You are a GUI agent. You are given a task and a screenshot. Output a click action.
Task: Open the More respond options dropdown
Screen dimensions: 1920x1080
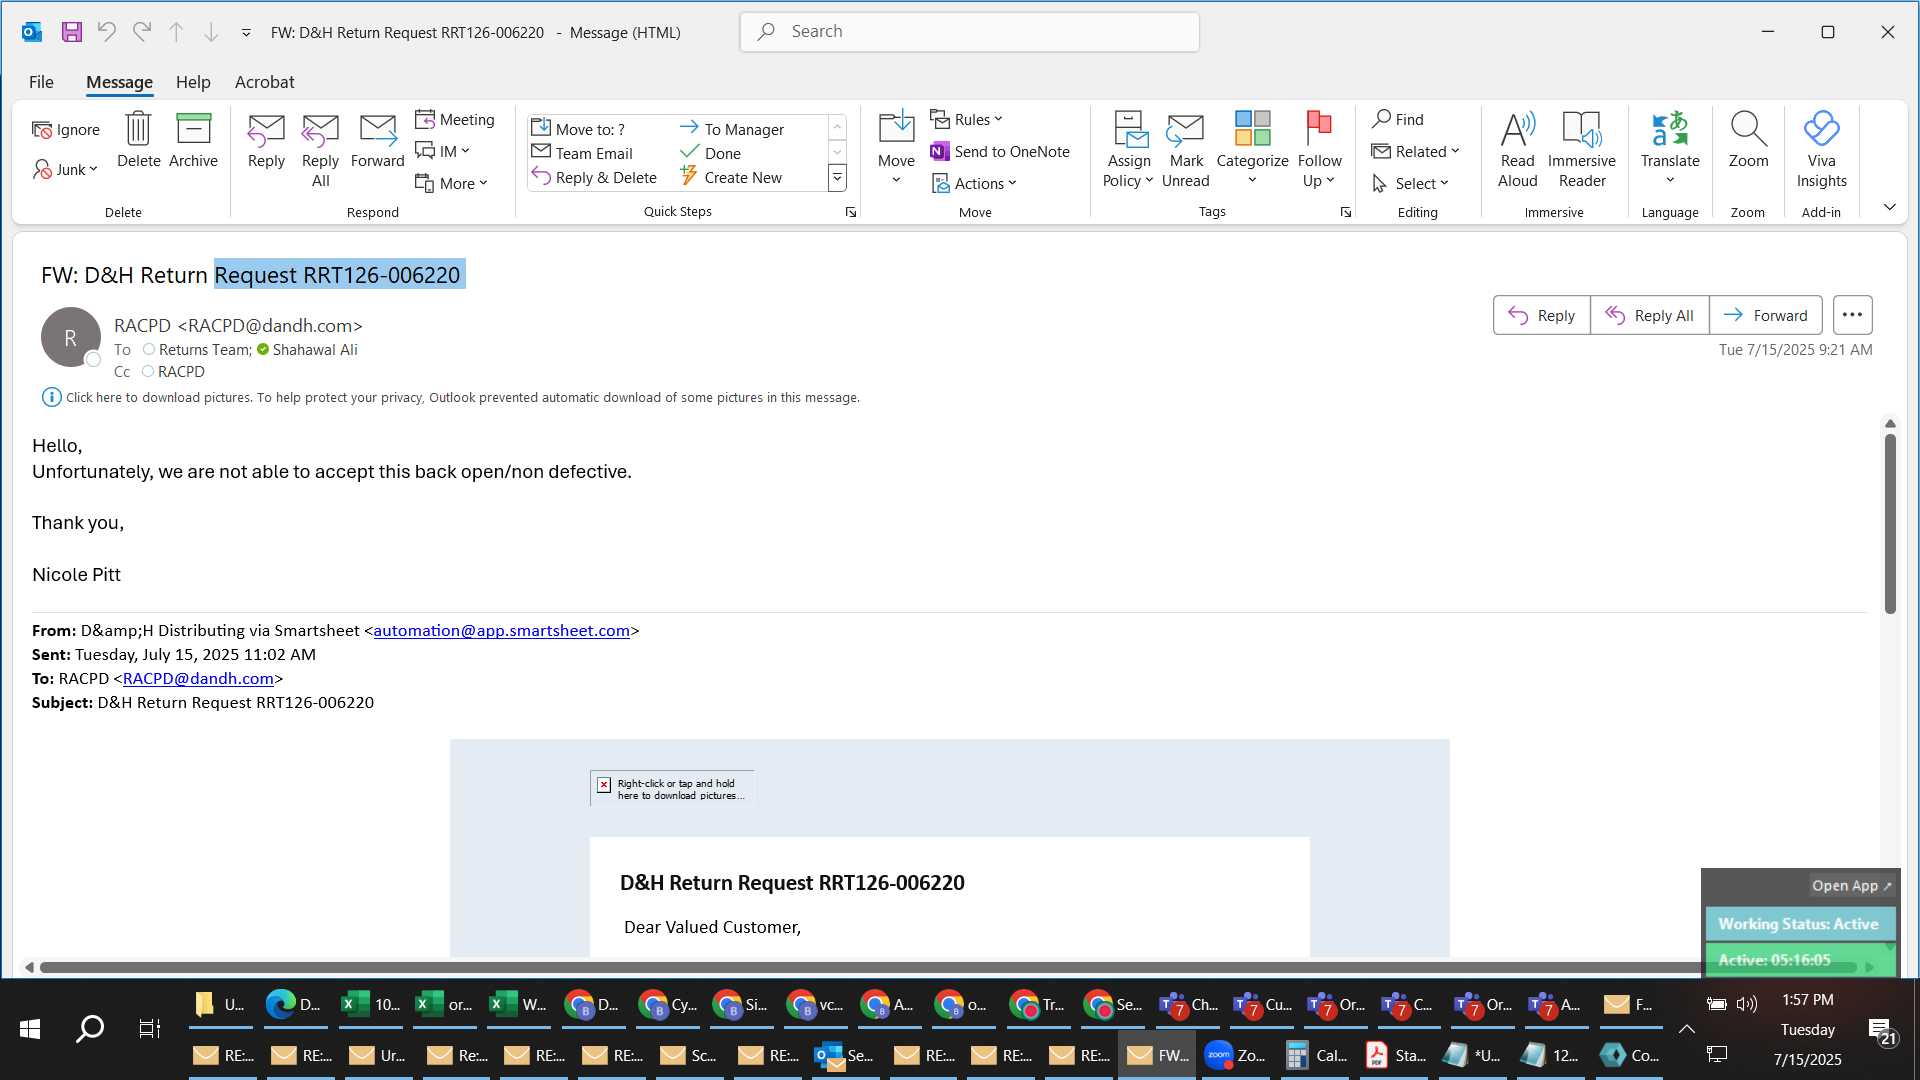(x=452, y=183)
